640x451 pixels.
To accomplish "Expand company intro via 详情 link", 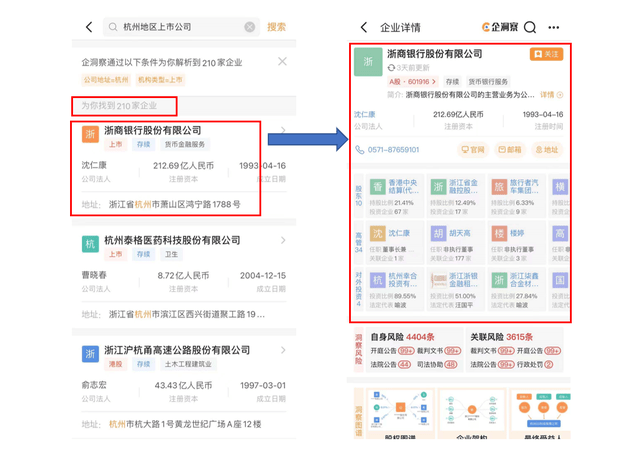I will tap(551, 95).
